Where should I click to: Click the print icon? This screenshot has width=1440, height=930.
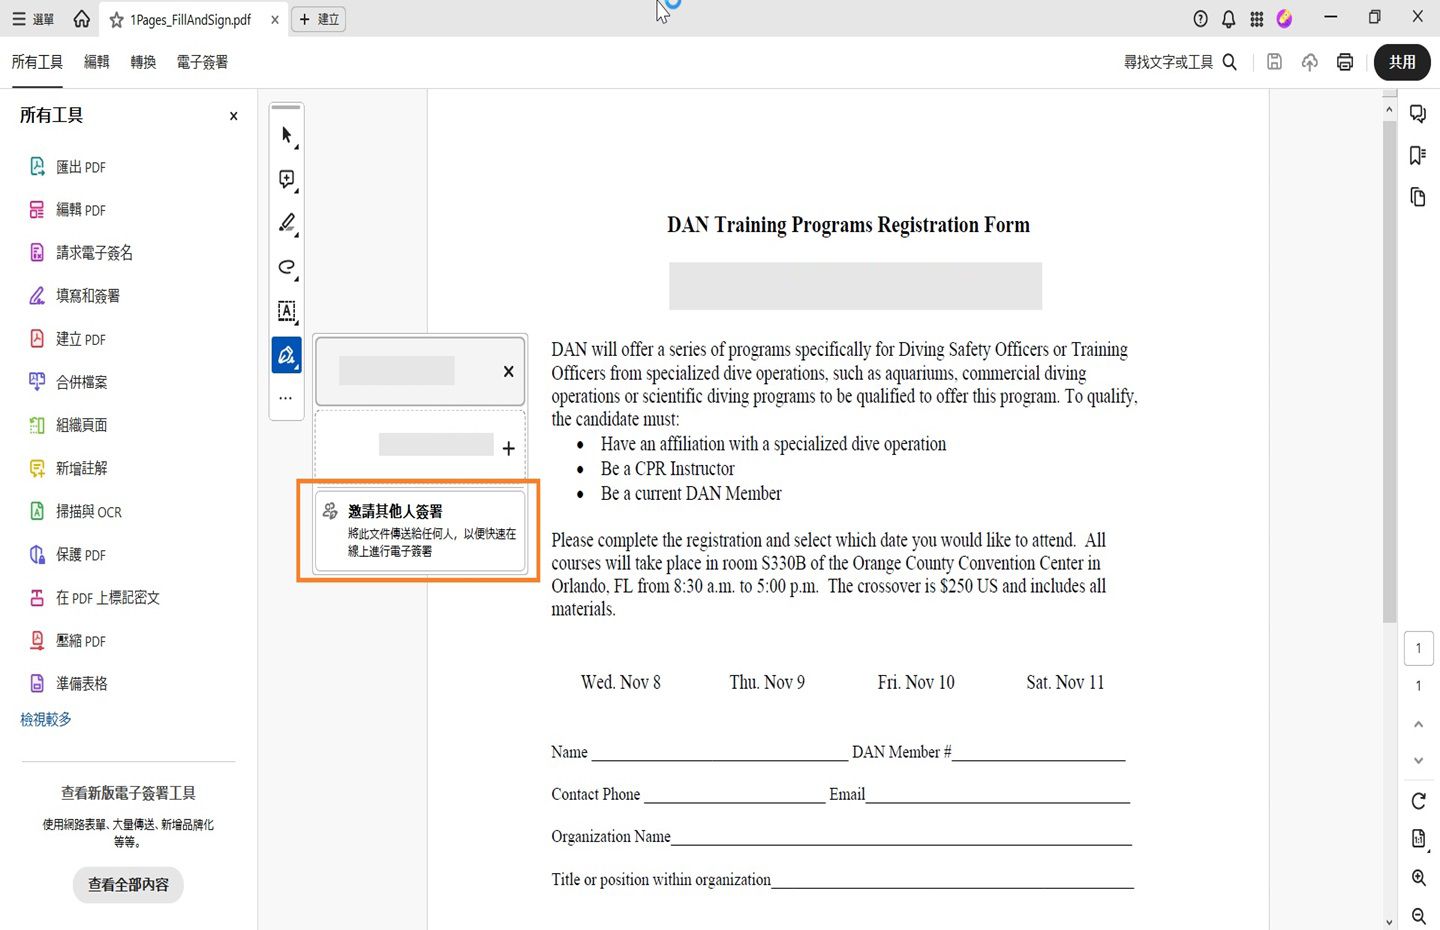(x=1345, y=62)
